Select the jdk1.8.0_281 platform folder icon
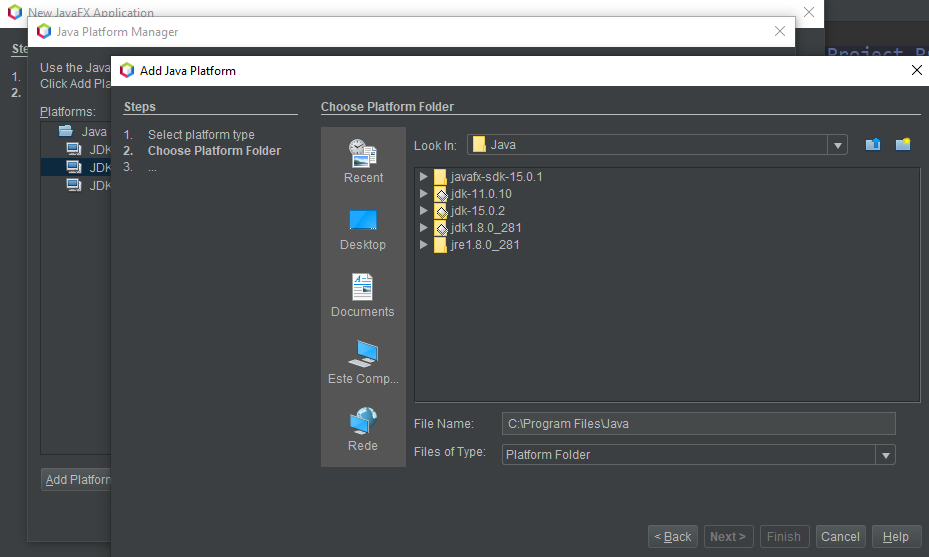Viewport: 929px width, 557px height. coord(440,228)
